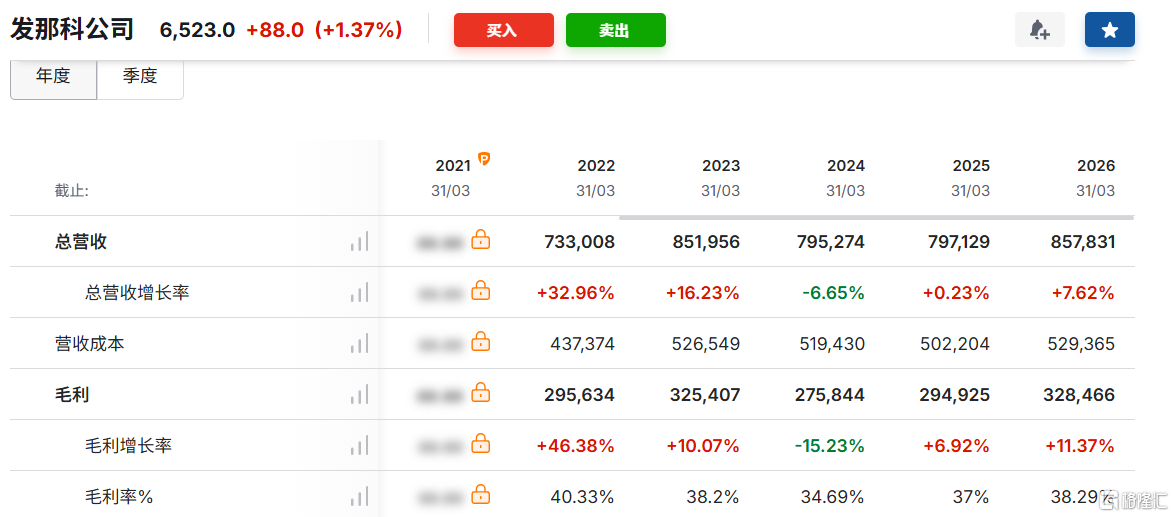Click the gross profit growth +6.92%
The height and width of the screenshot is (517, 1174).
pyautogui.click(x=956, y=445)
